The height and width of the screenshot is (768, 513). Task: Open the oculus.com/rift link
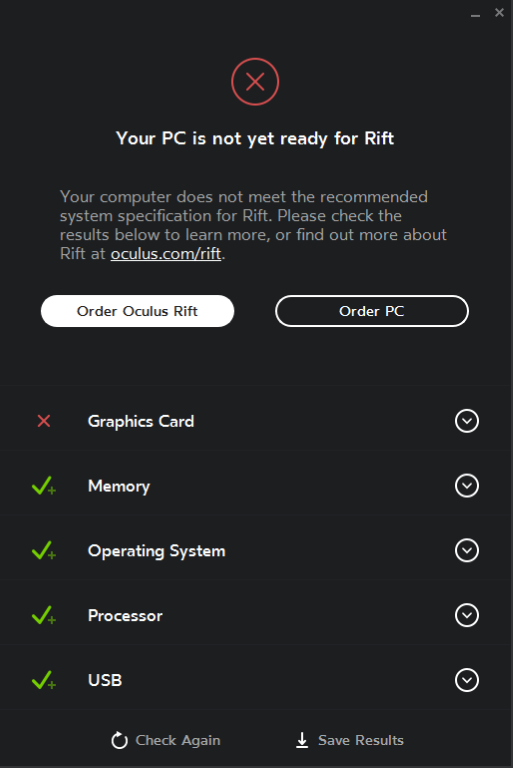coord(166,254)
